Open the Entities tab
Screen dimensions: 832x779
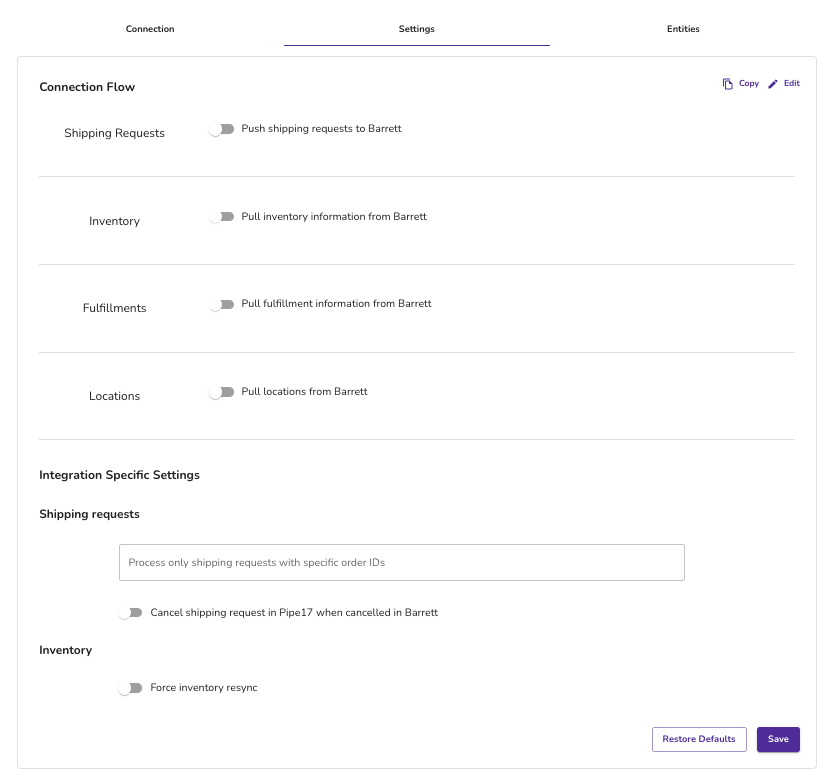pos(683,29)
